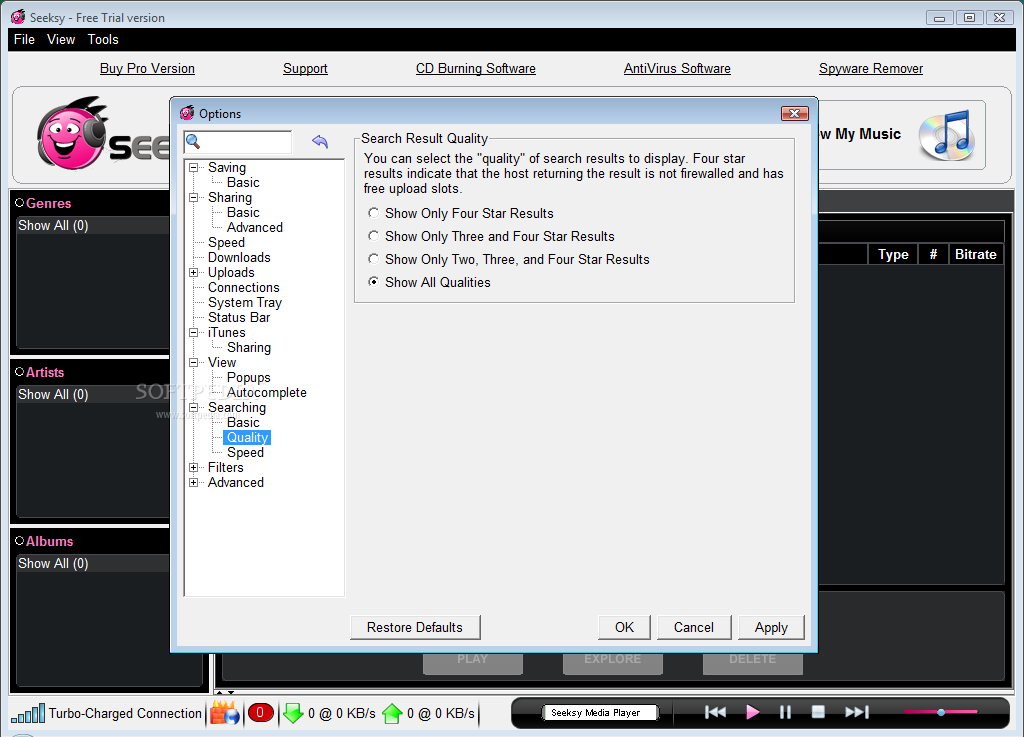Select Show Only Three and Four Star Results

pos(374,236)
